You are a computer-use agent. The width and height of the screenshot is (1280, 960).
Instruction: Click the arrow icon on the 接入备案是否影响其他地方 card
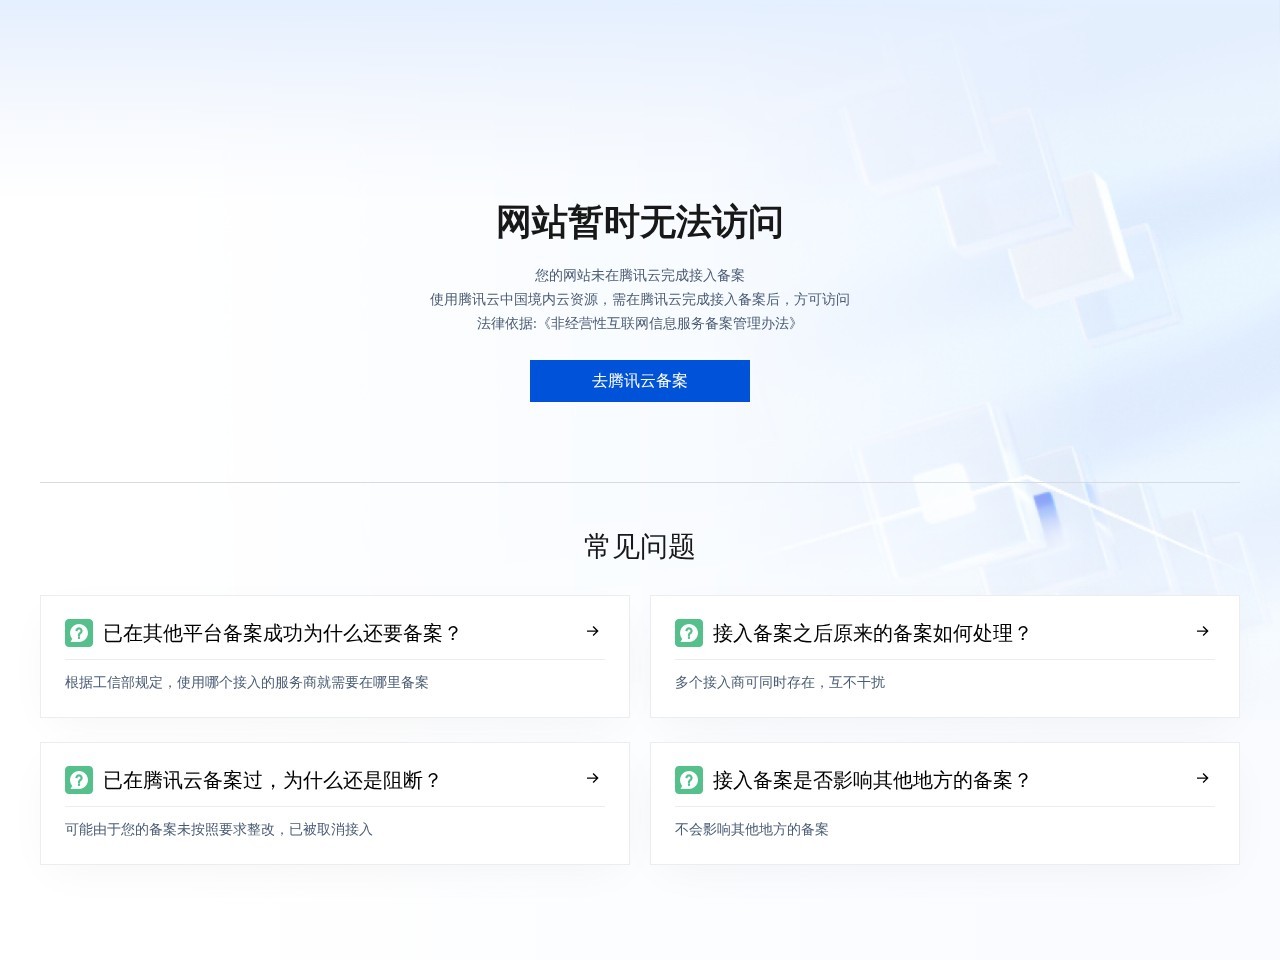(1203, 780)
